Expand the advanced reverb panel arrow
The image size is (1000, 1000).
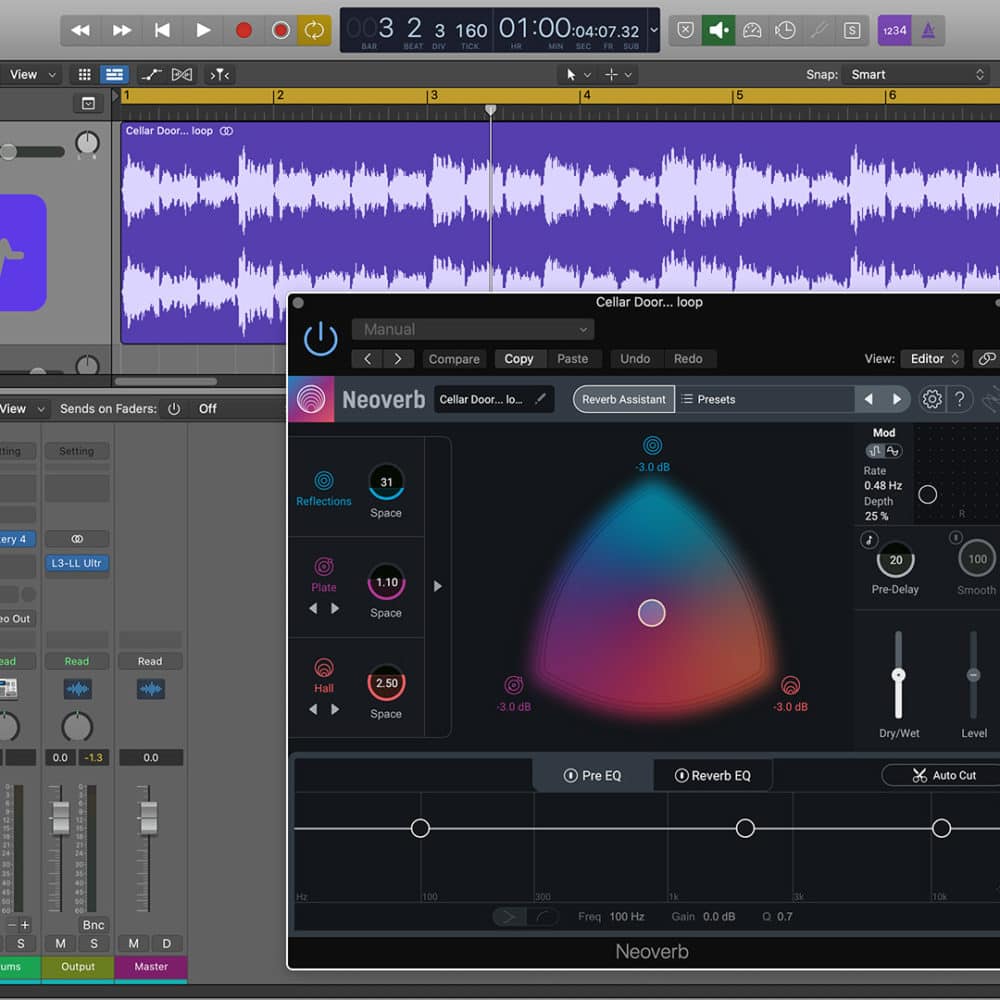(x=438, y=585)
